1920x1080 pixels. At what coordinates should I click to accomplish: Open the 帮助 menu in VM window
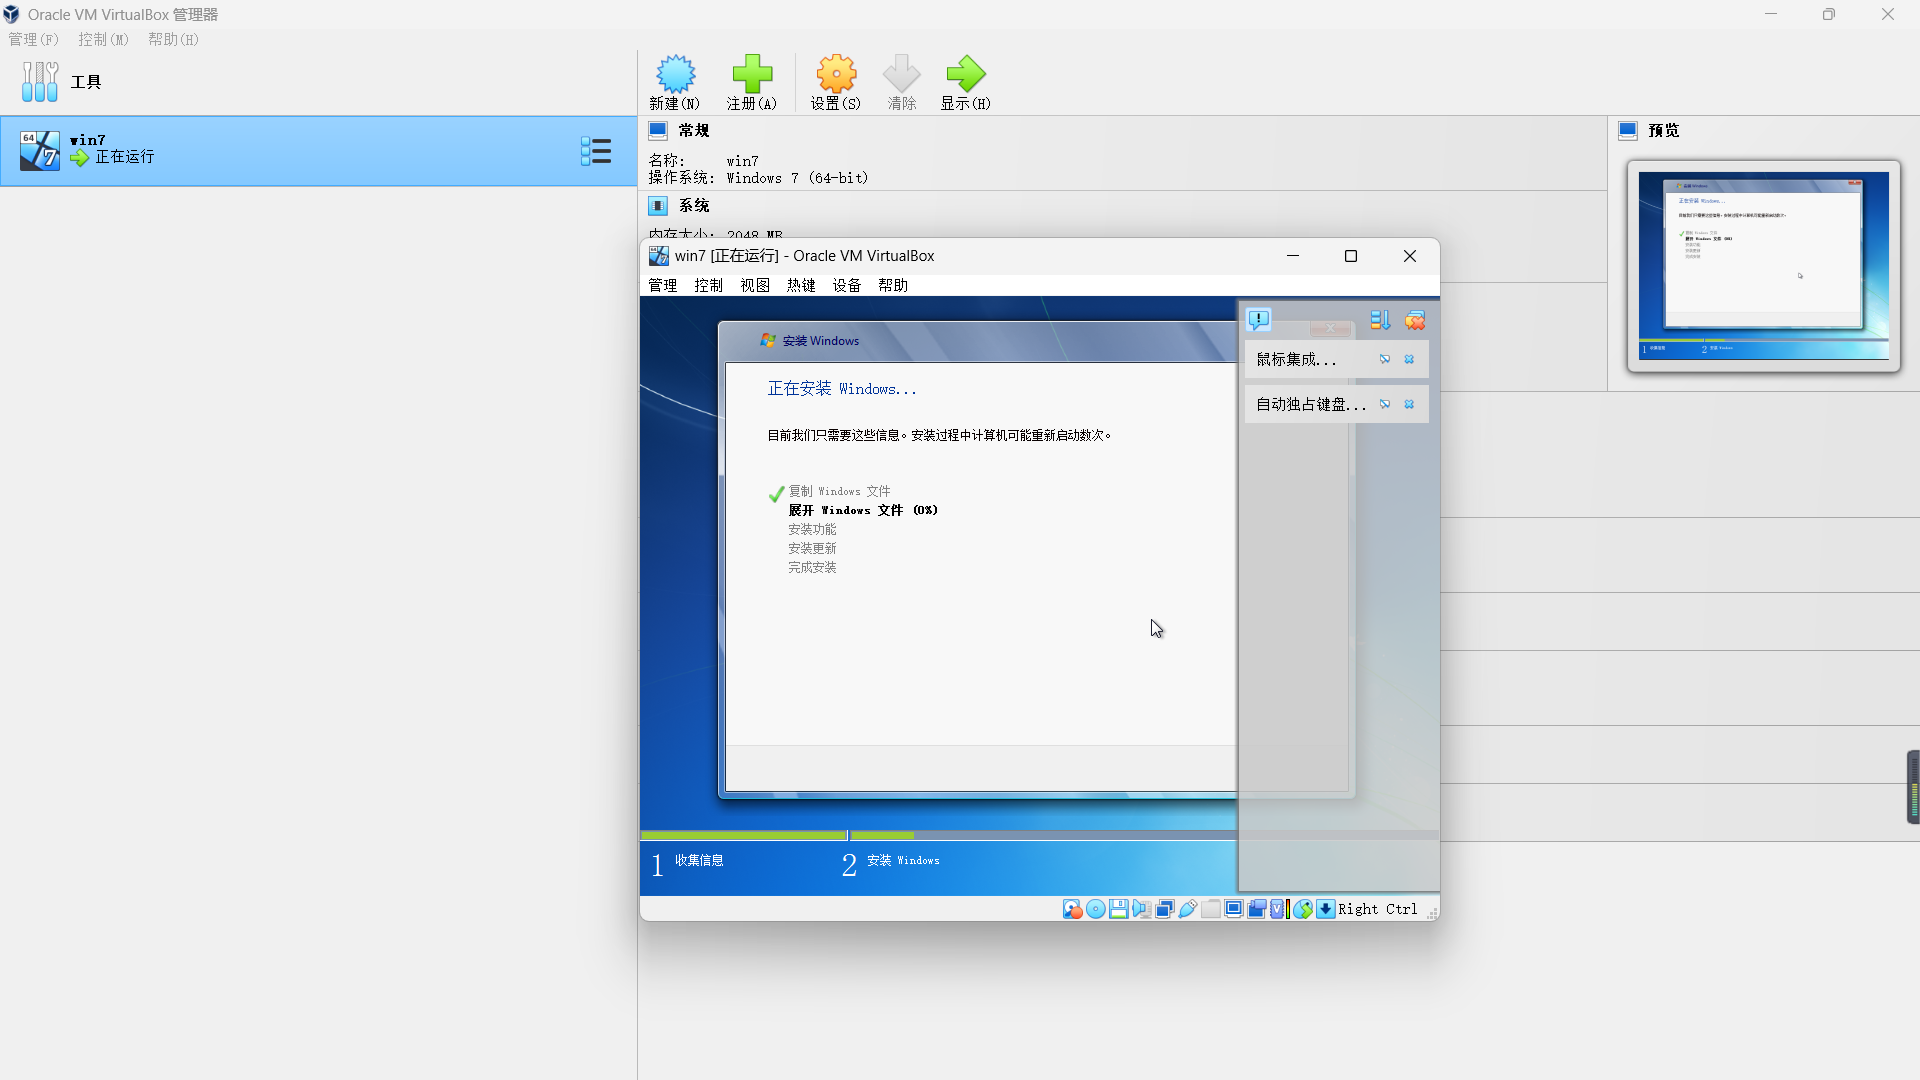893,285
